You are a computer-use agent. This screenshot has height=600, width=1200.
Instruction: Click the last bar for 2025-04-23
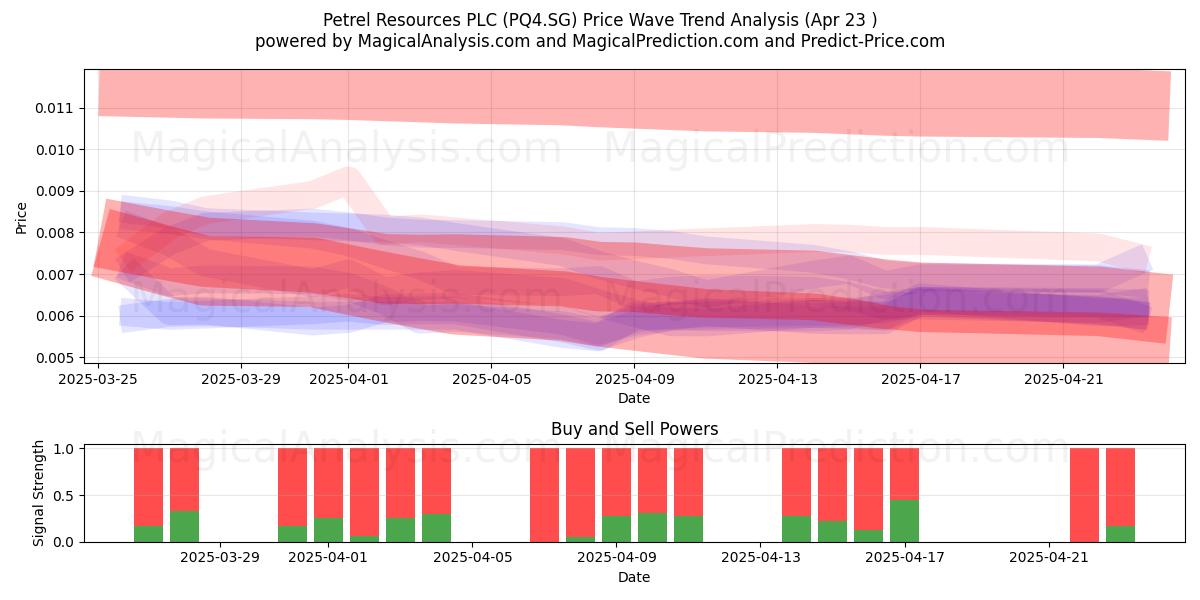[x=1120, y=495]
